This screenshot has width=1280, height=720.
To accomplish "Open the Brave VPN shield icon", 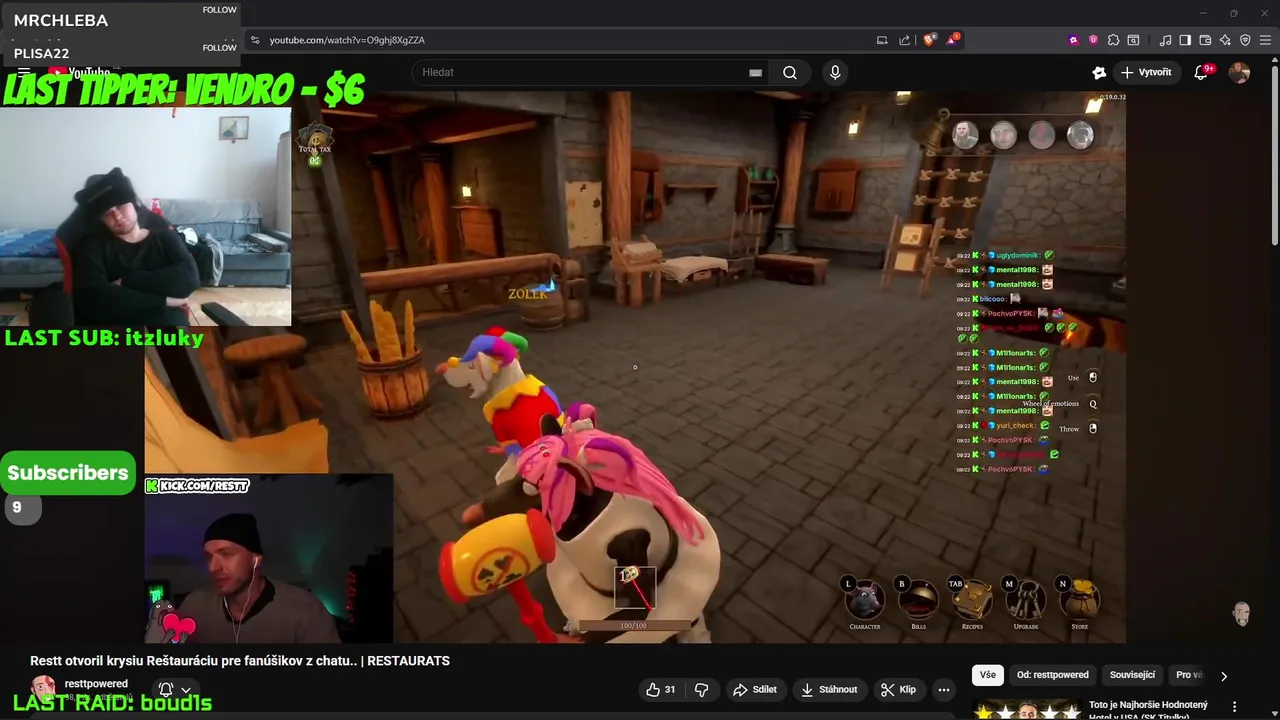I will coord(1245,40).
